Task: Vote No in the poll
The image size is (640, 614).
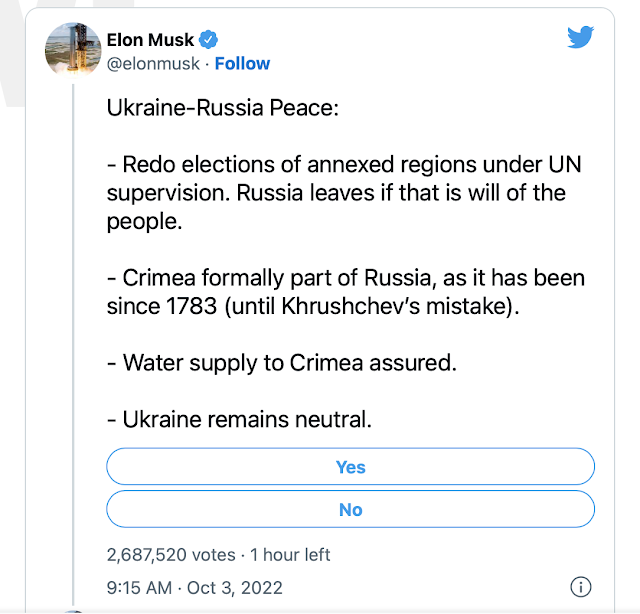Action: (x=350, y=510)
